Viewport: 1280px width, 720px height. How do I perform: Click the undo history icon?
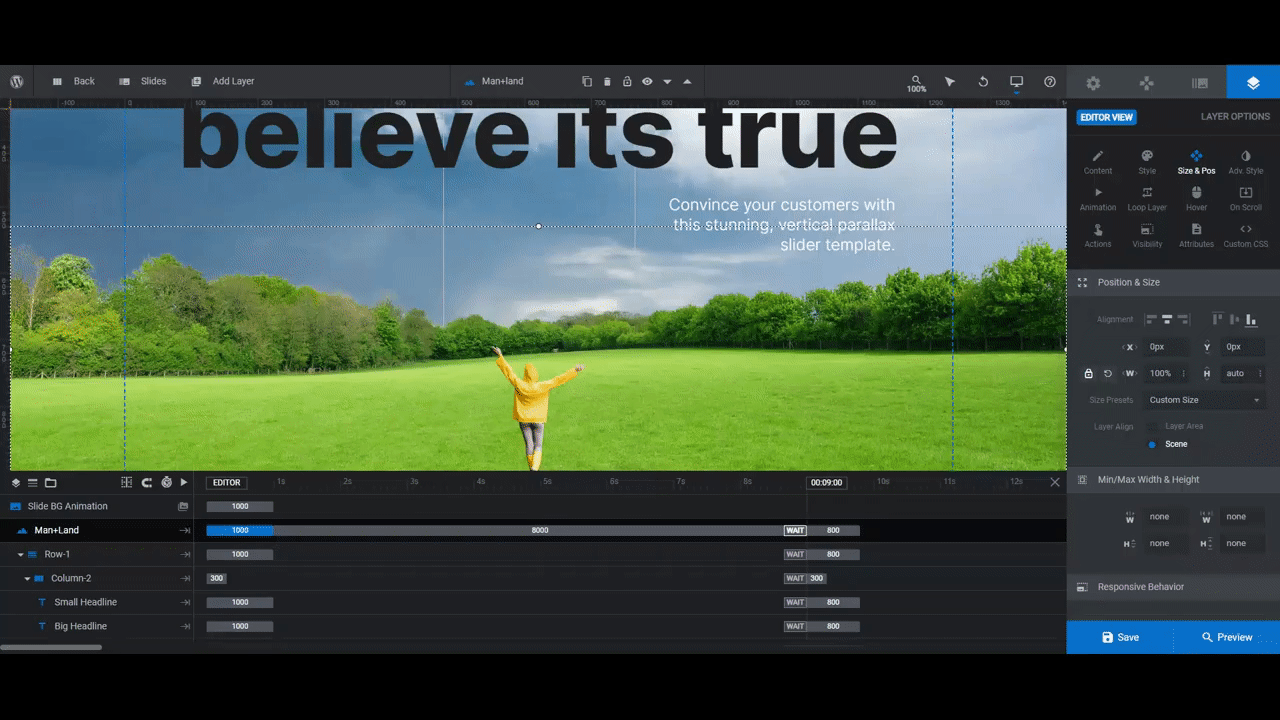[983, 81]
